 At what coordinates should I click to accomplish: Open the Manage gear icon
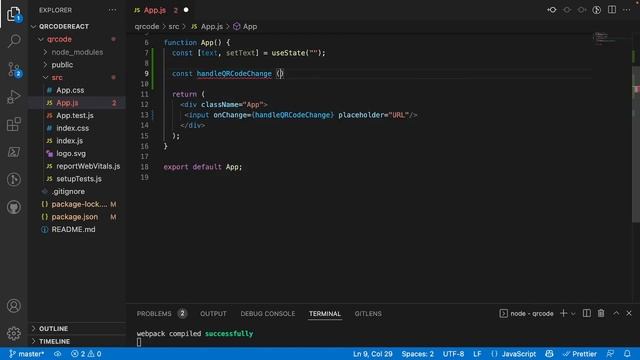coord(14,333)
